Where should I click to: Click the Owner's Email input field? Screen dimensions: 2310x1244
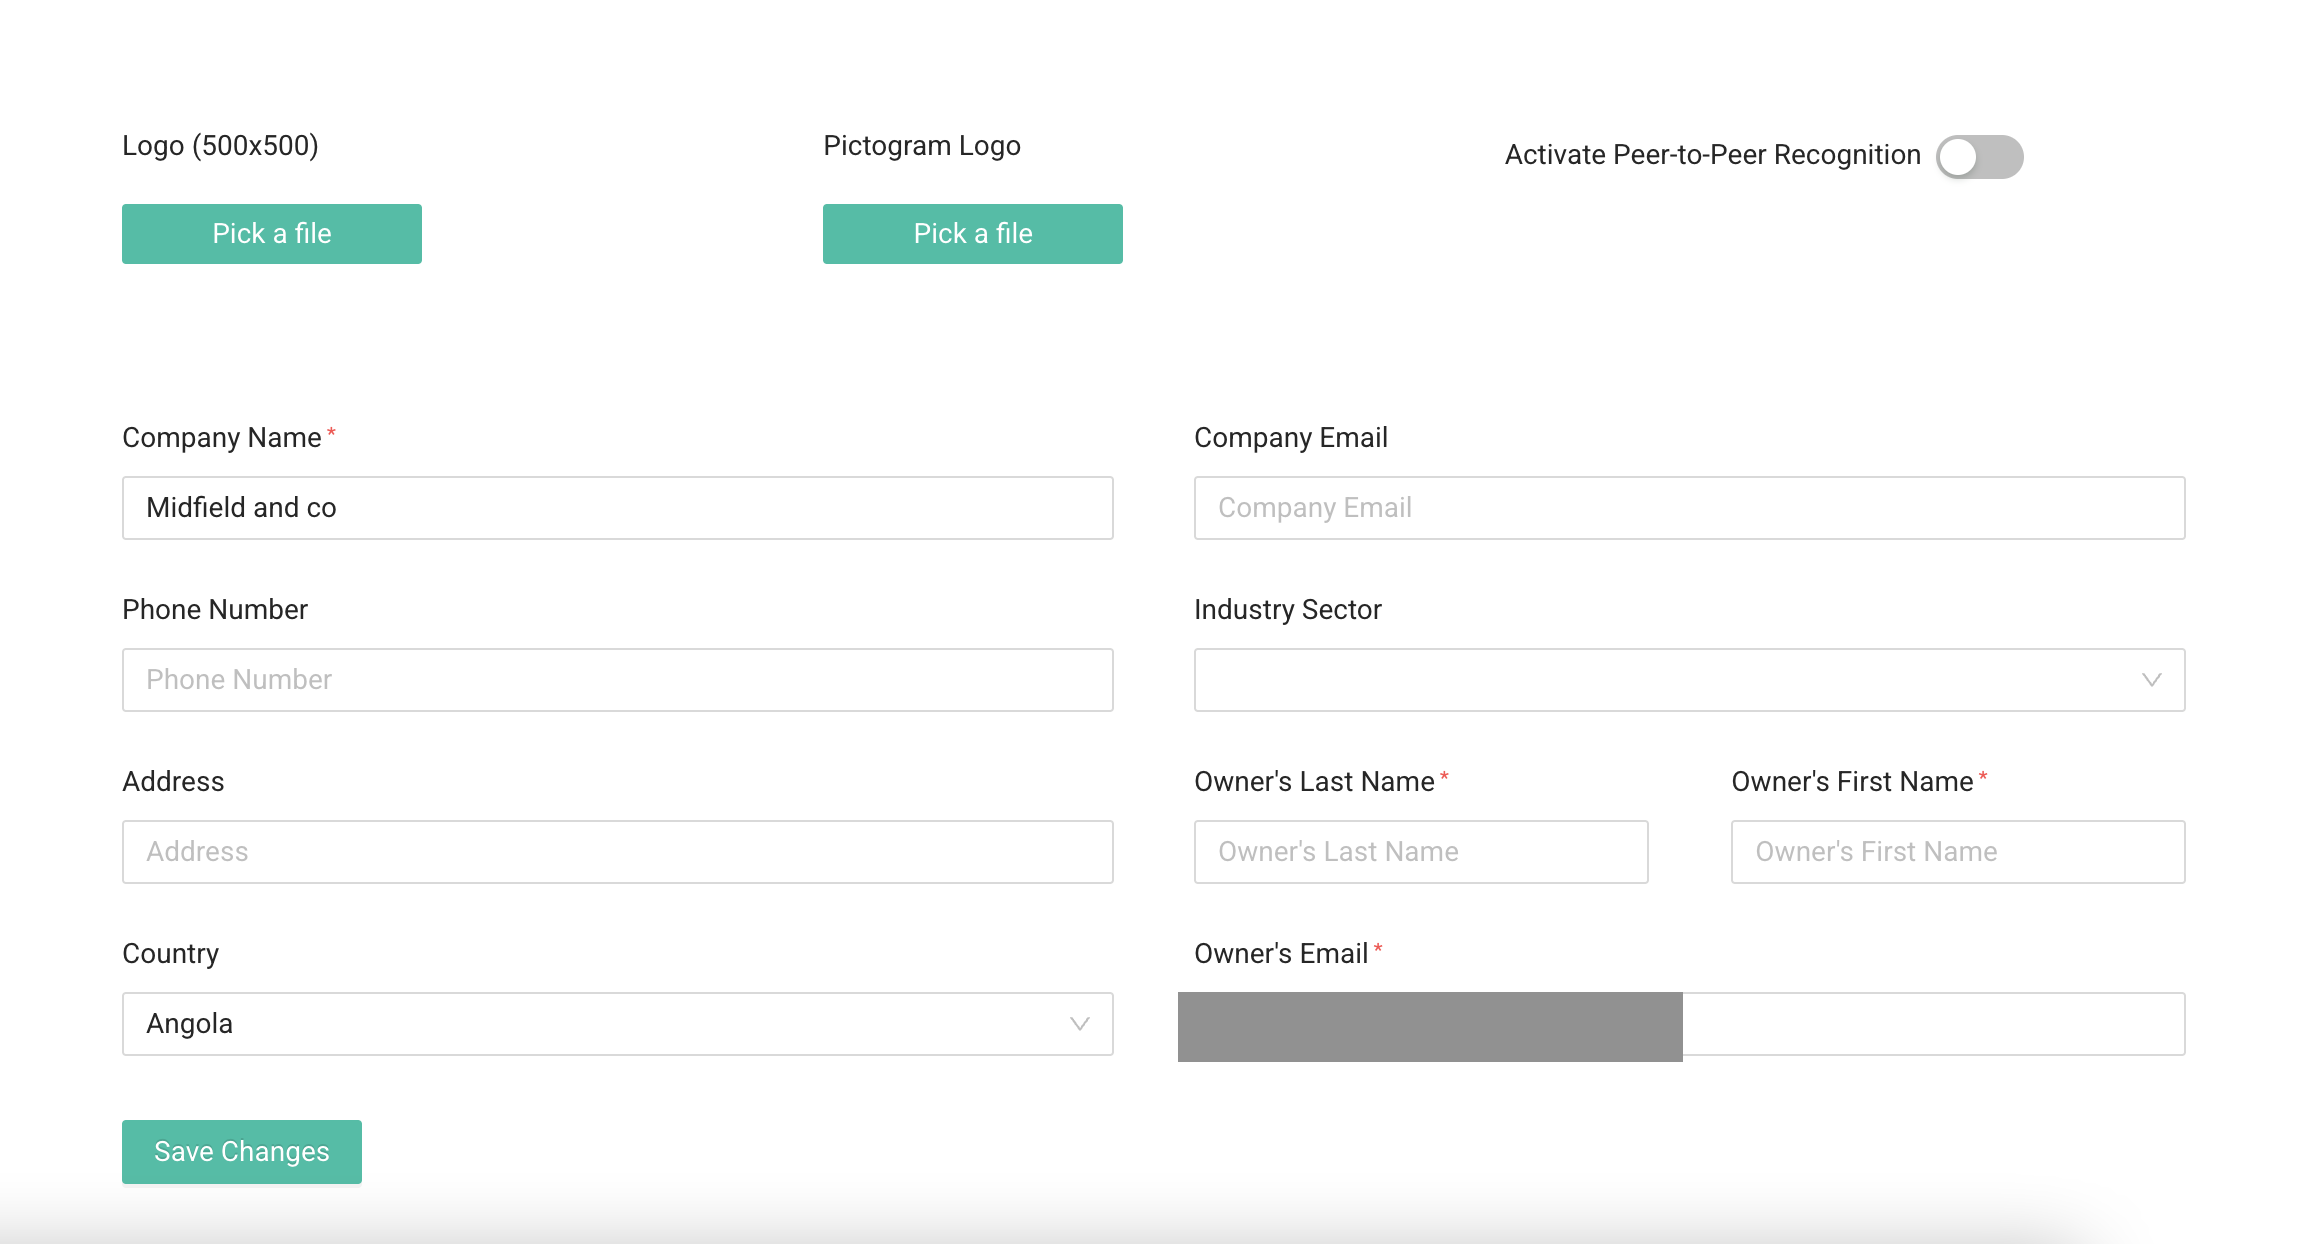1932,1024
